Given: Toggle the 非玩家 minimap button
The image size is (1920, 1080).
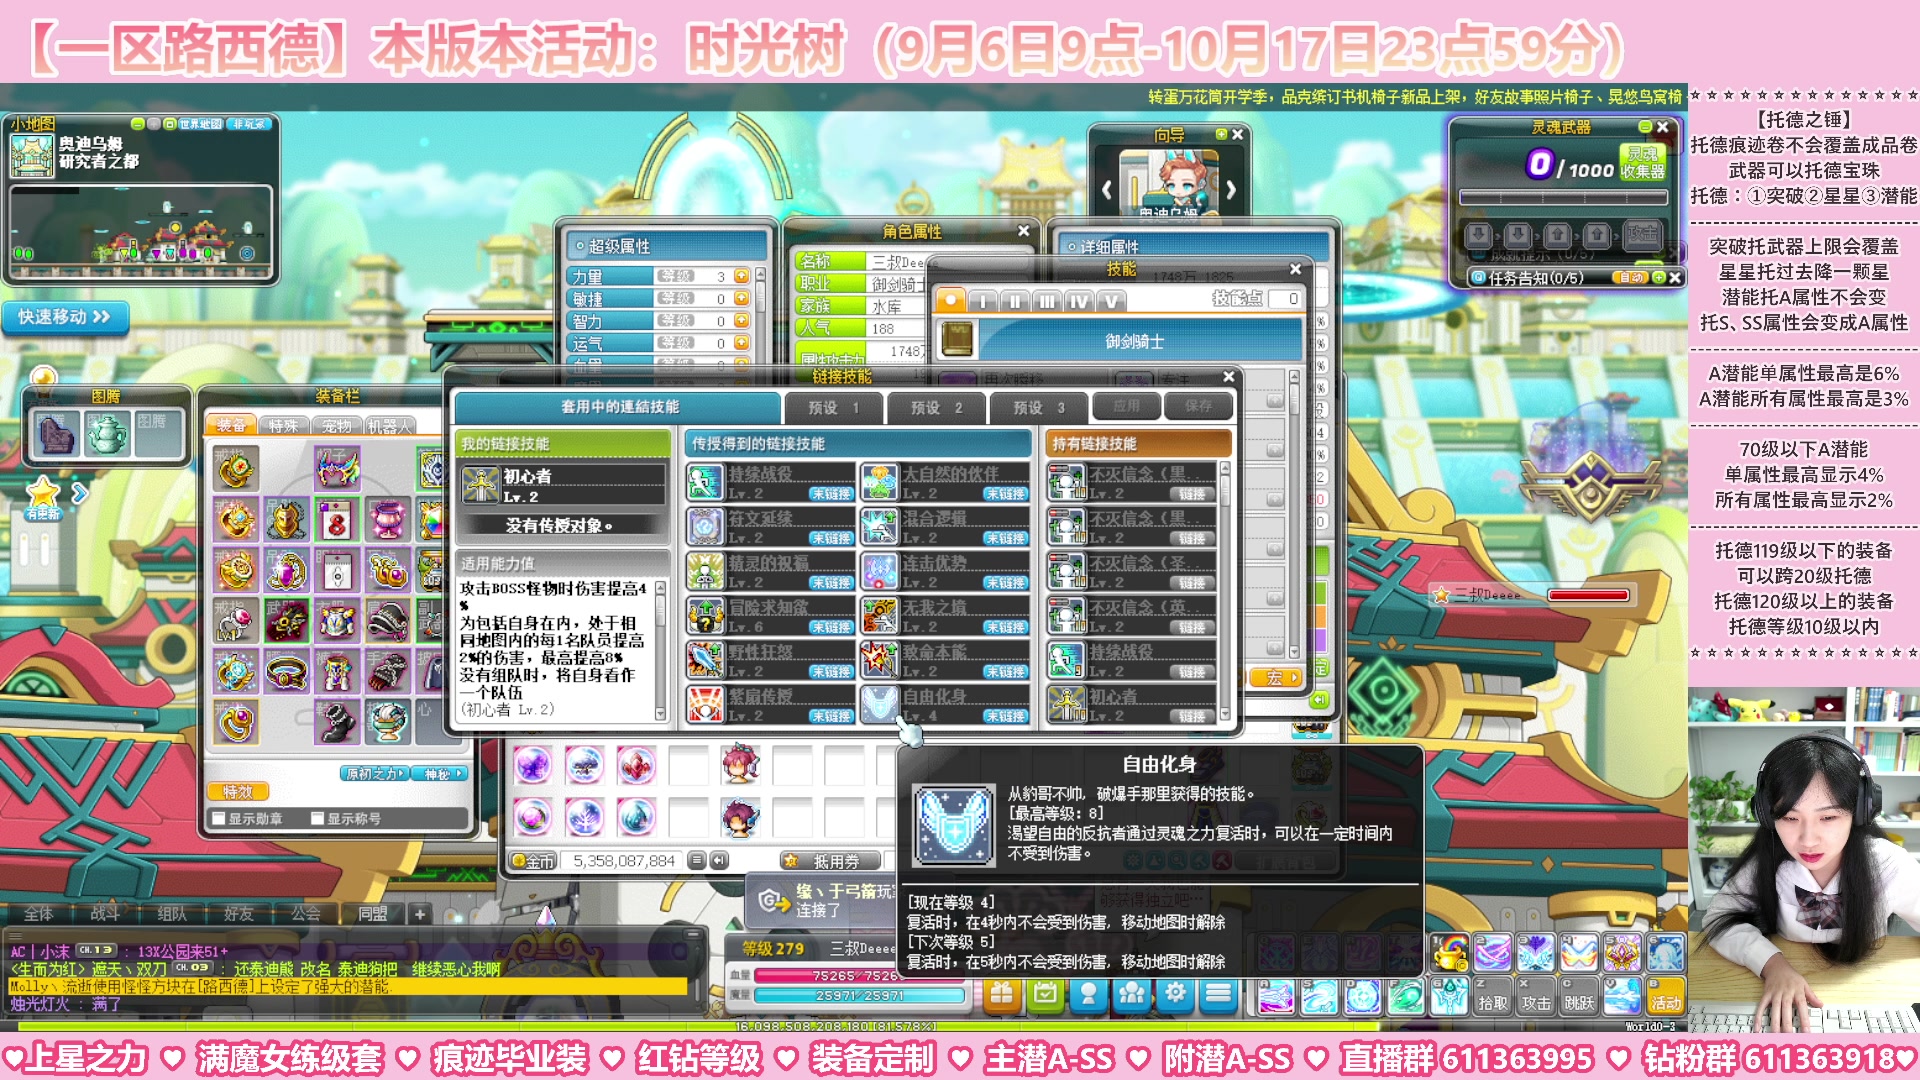Looking at the screenshot, I should point(249,124).
